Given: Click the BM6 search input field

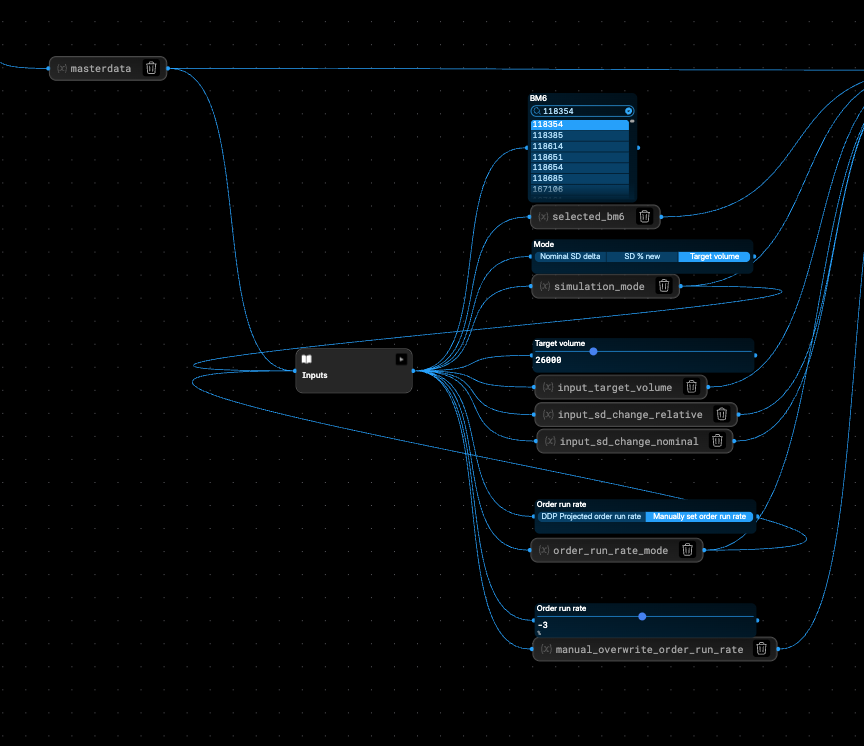Looking at the screenshot, I should point(582,111).
